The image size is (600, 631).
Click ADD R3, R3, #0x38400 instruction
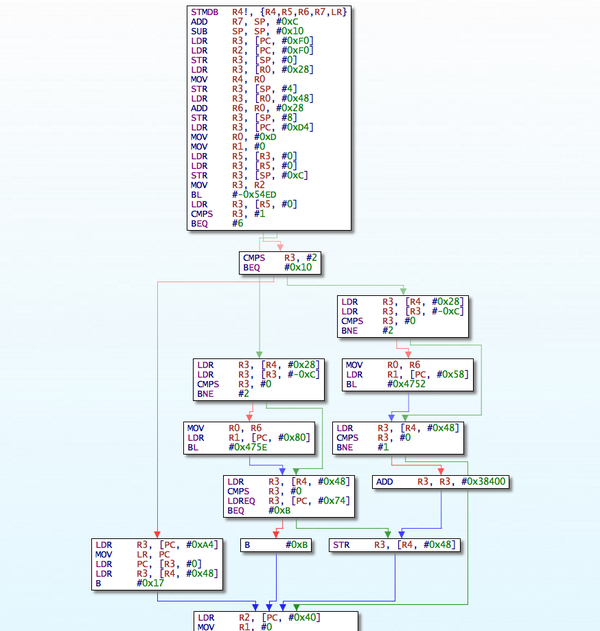click(441, 482)
